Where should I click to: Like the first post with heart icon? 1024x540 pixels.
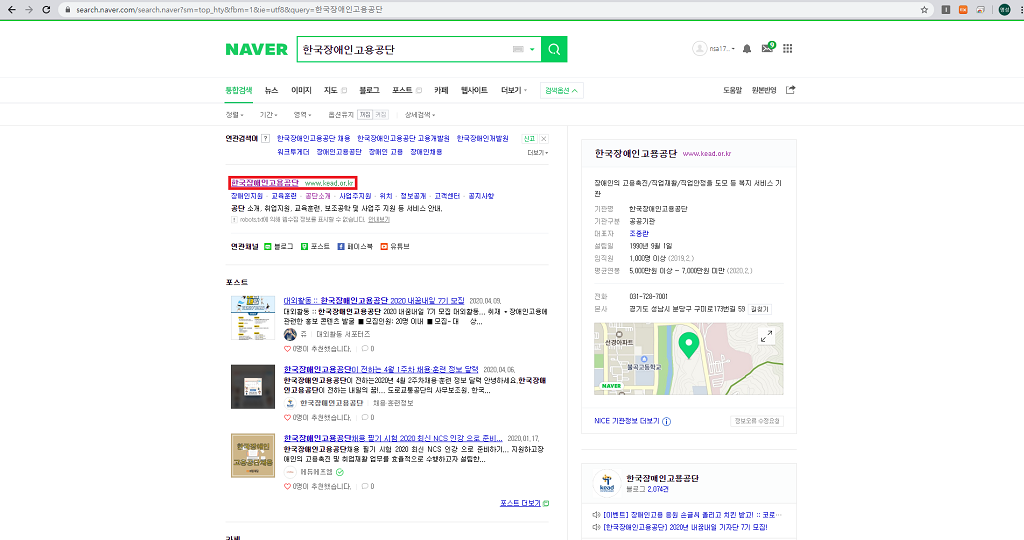pos(287,349)
